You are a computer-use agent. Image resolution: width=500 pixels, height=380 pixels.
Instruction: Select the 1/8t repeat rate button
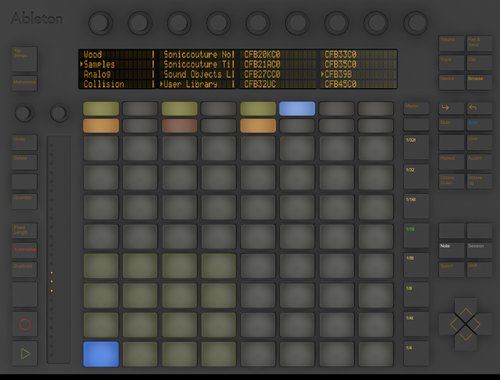416,266
